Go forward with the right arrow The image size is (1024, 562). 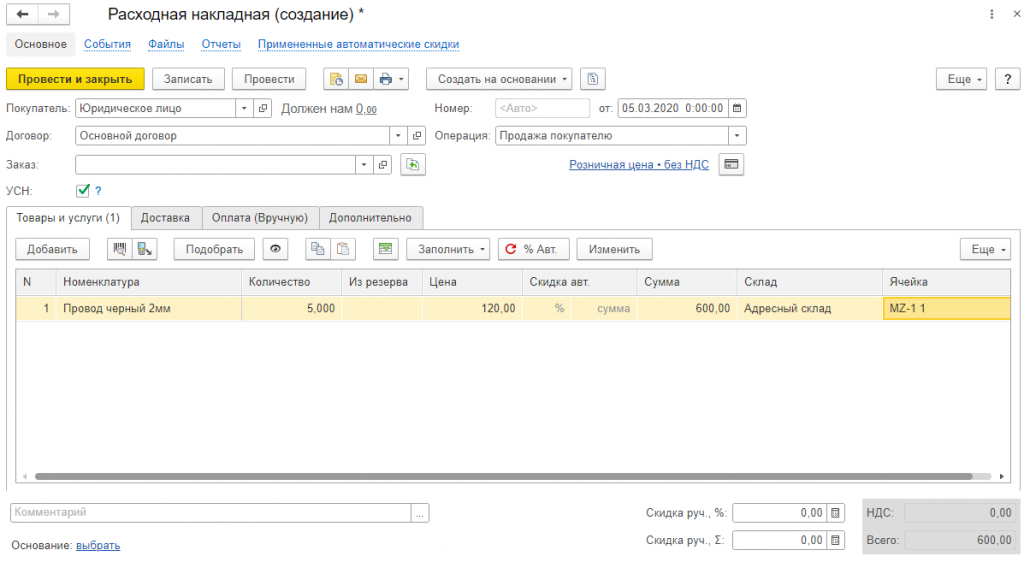click(x=54, y=14)
